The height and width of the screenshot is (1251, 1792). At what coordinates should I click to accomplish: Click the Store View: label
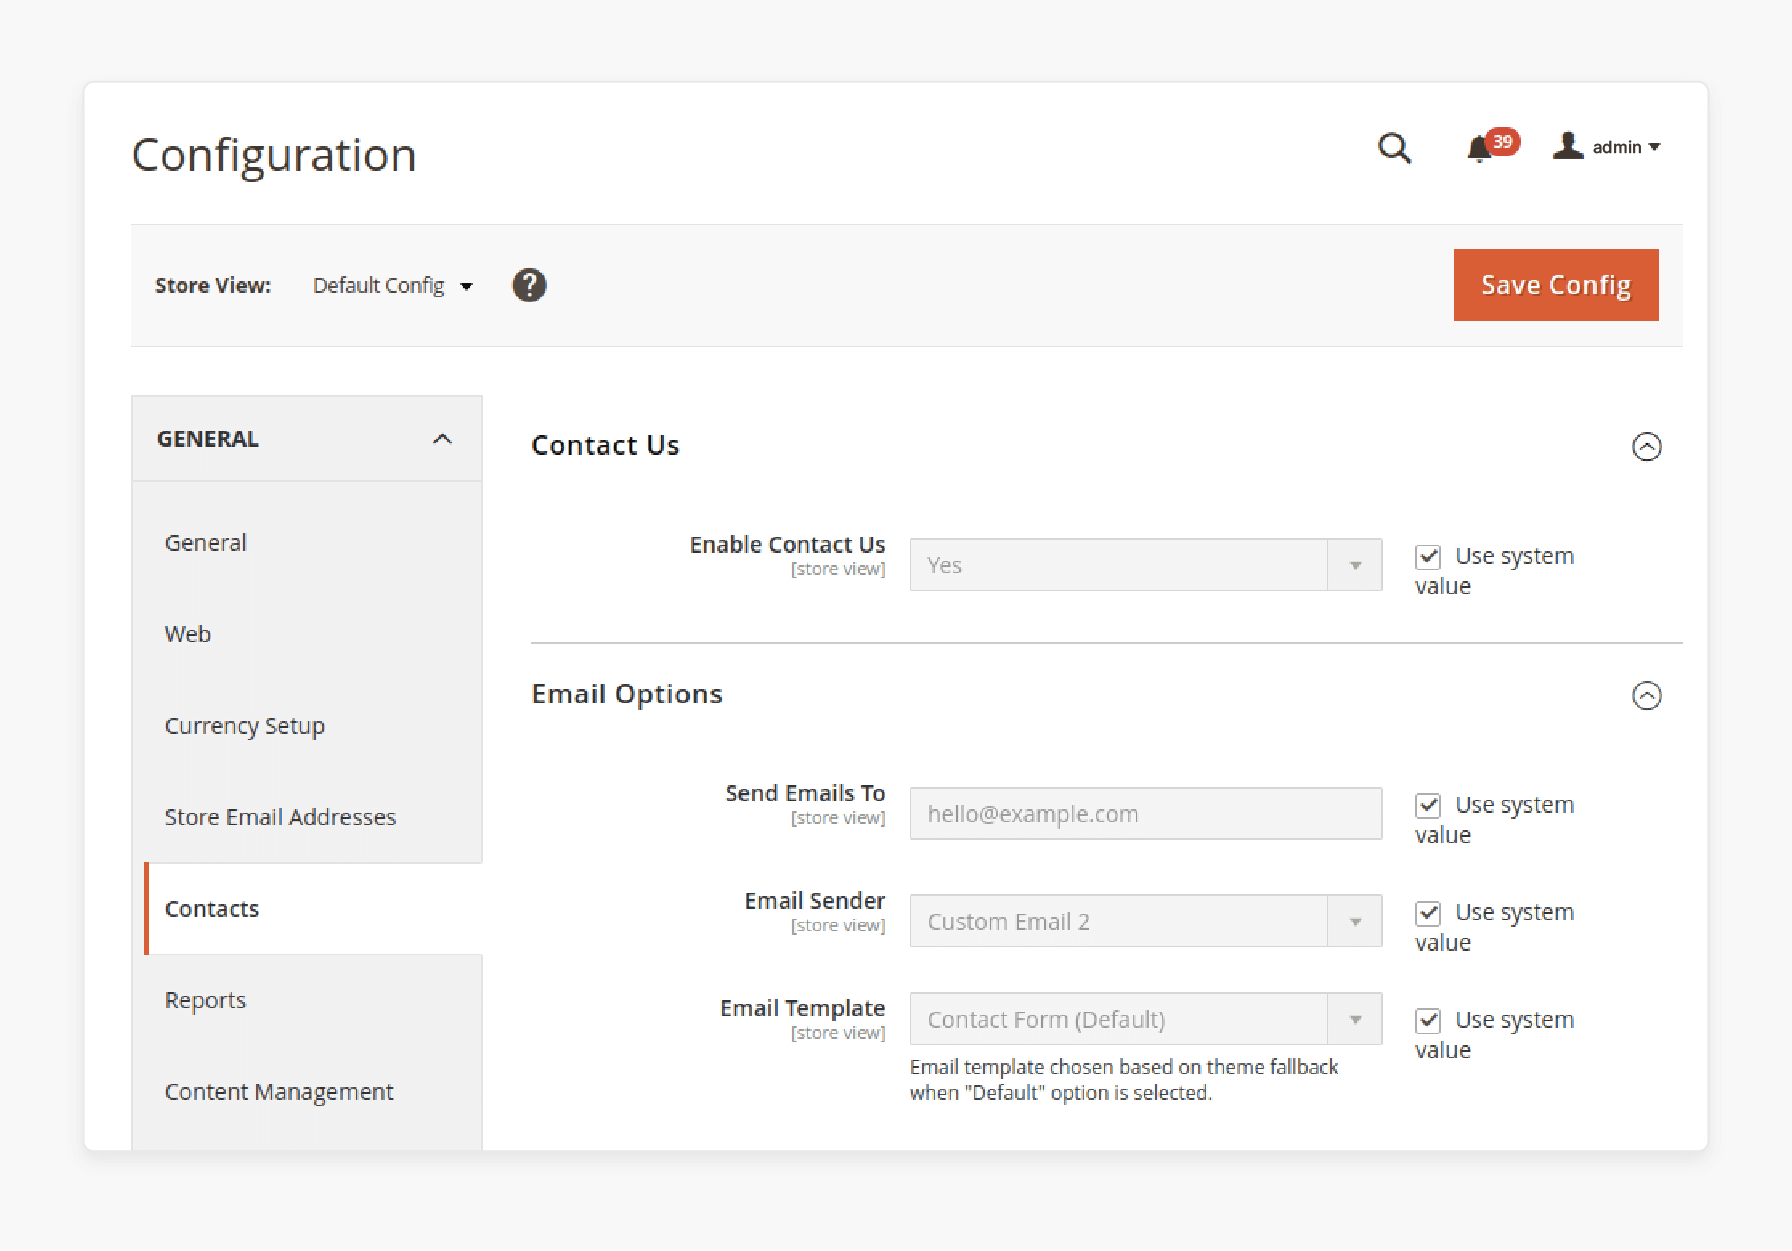[213, 286]
